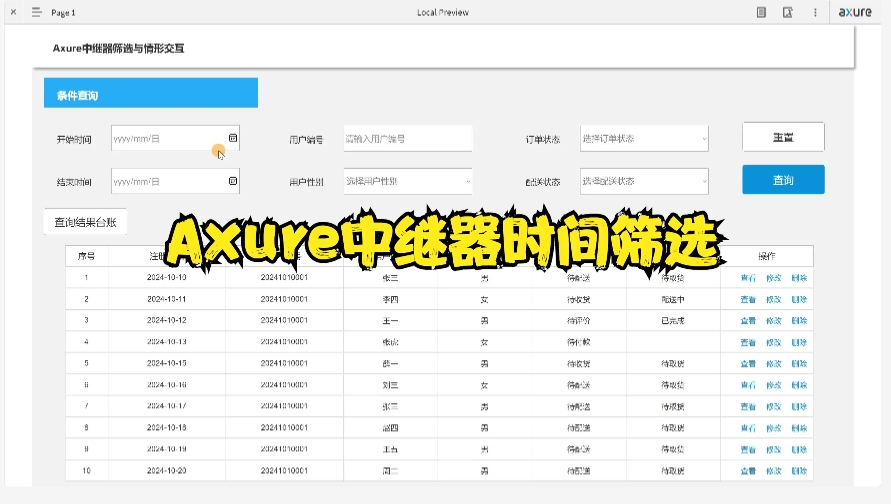The image size is (891, 504).
Task: Open the three-dot more options menu
Action: (x=815, y=12)
